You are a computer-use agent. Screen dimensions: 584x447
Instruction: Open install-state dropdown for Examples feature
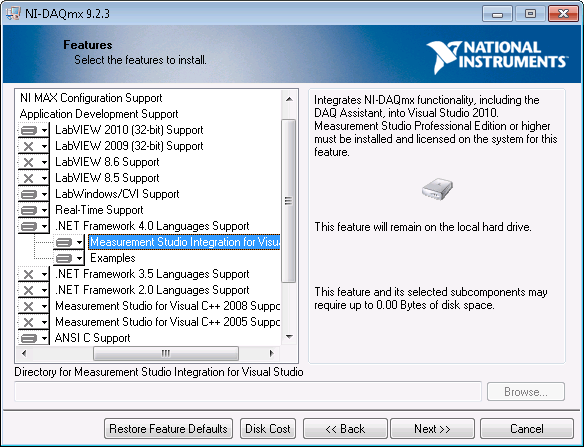(69, 259)
